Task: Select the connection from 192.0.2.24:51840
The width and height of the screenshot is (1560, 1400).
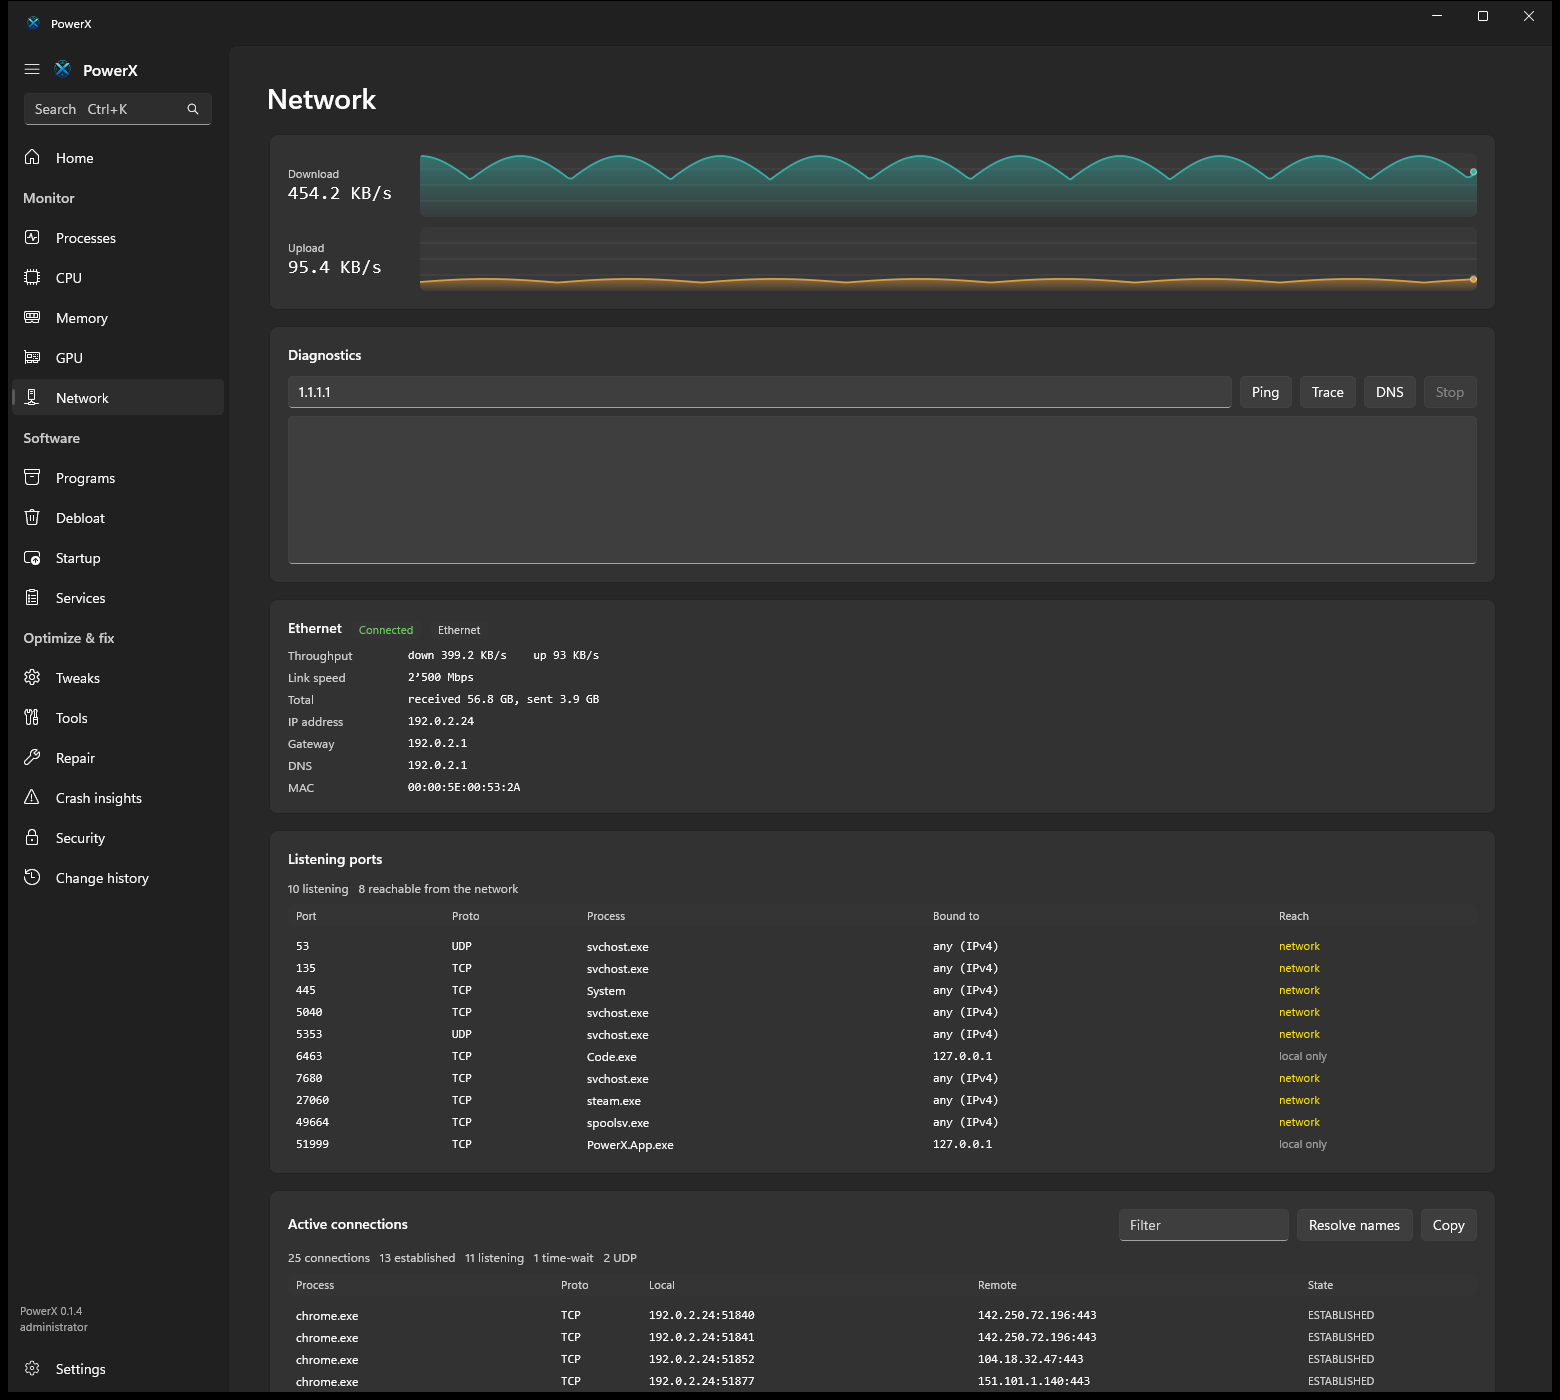Action: pyautogui.click(x=882, y=1315)
